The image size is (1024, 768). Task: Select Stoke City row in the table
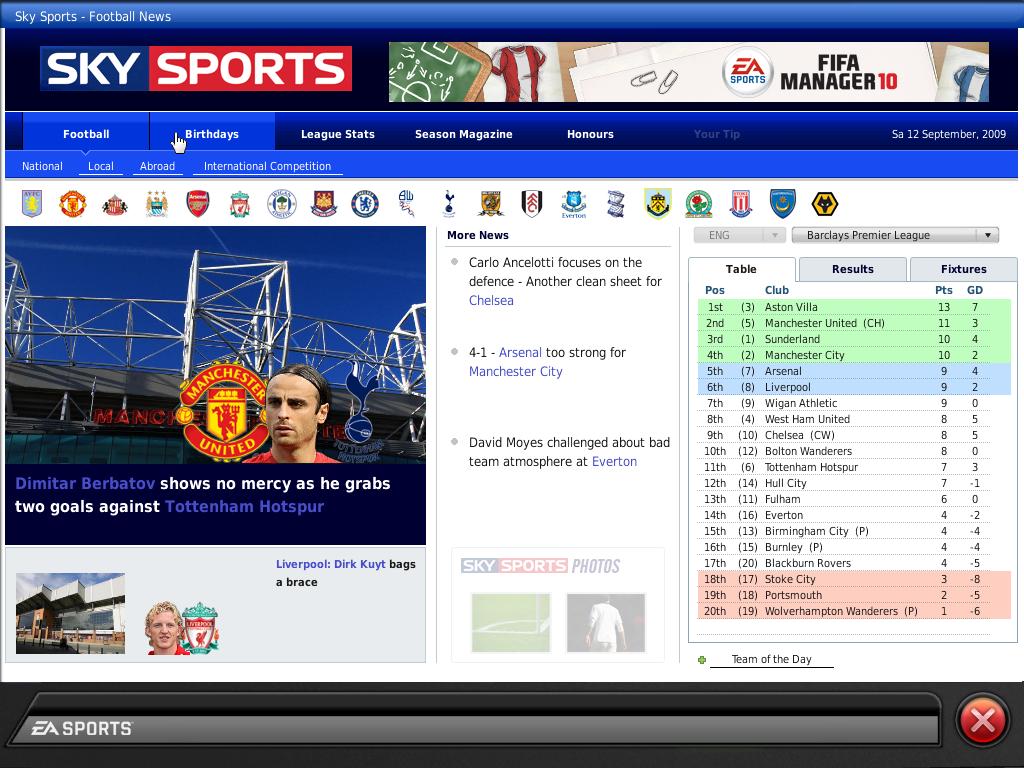790,579
